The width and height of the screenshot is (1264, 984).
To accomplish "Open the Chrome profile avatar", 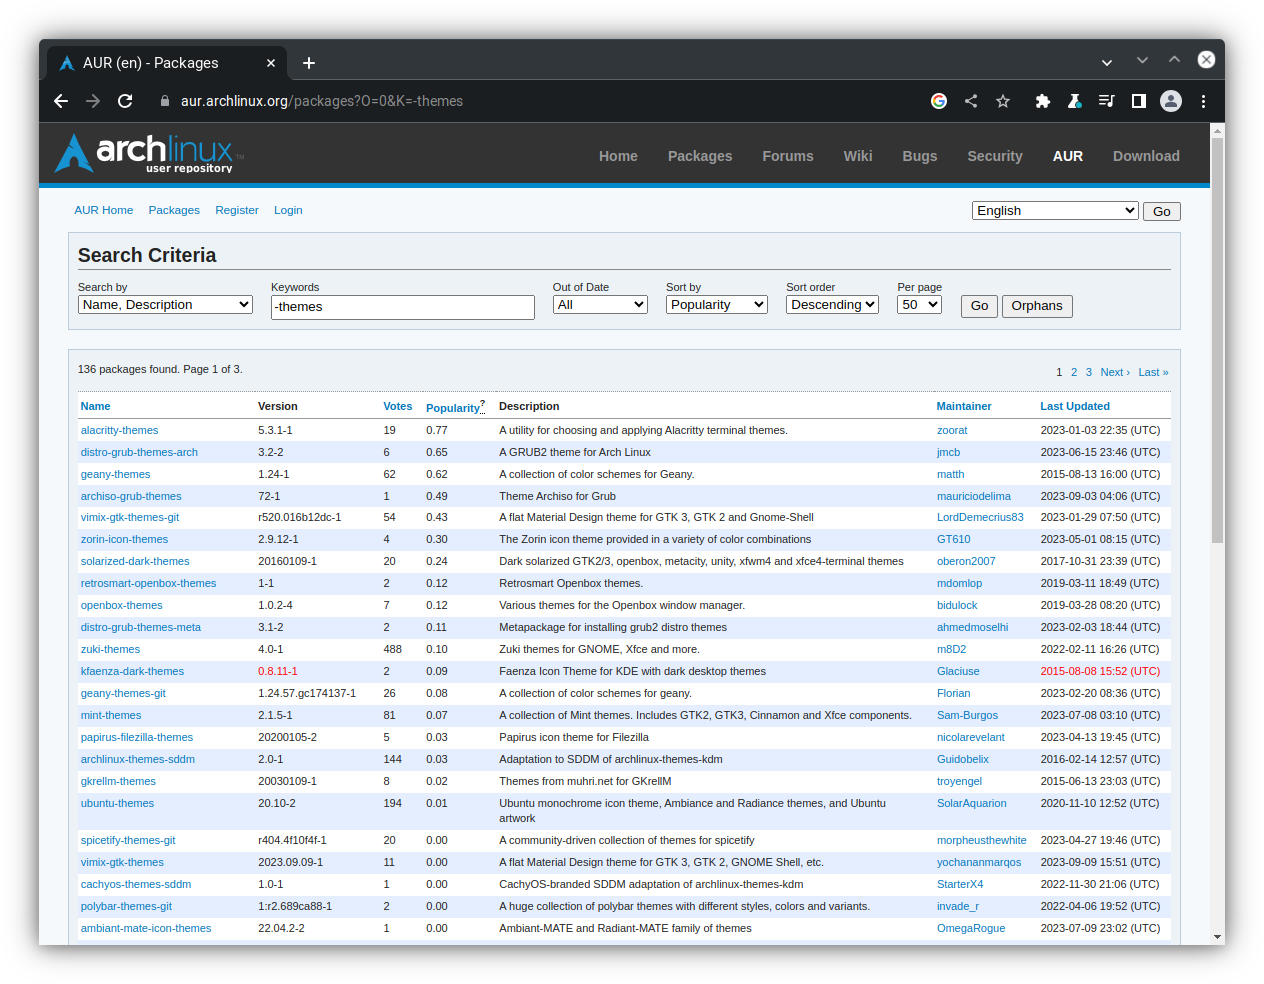I will [x=1171, y=101].
